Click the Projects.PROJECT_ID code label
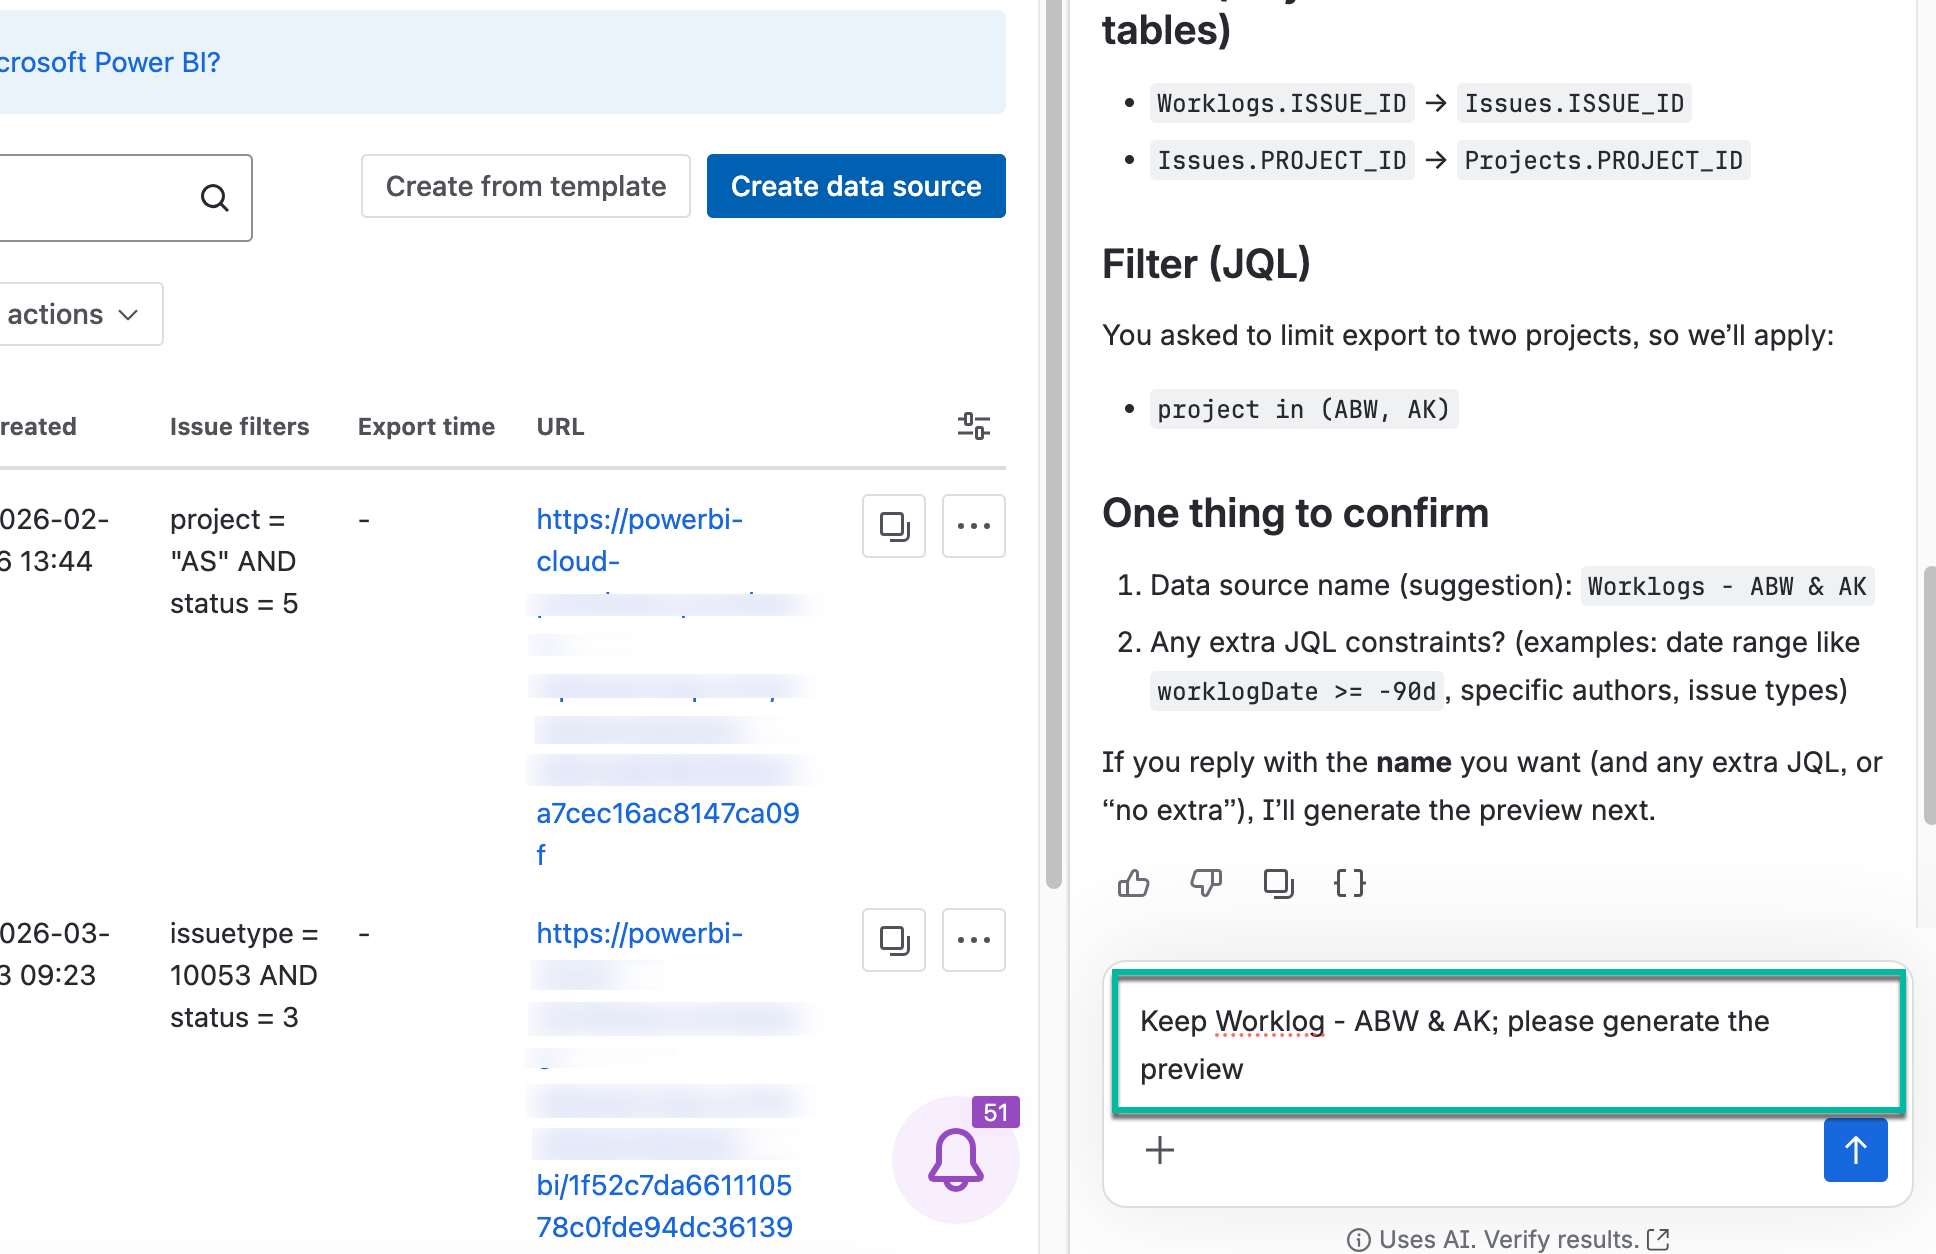The image size is (1936, 1254). click(1603, 160)
